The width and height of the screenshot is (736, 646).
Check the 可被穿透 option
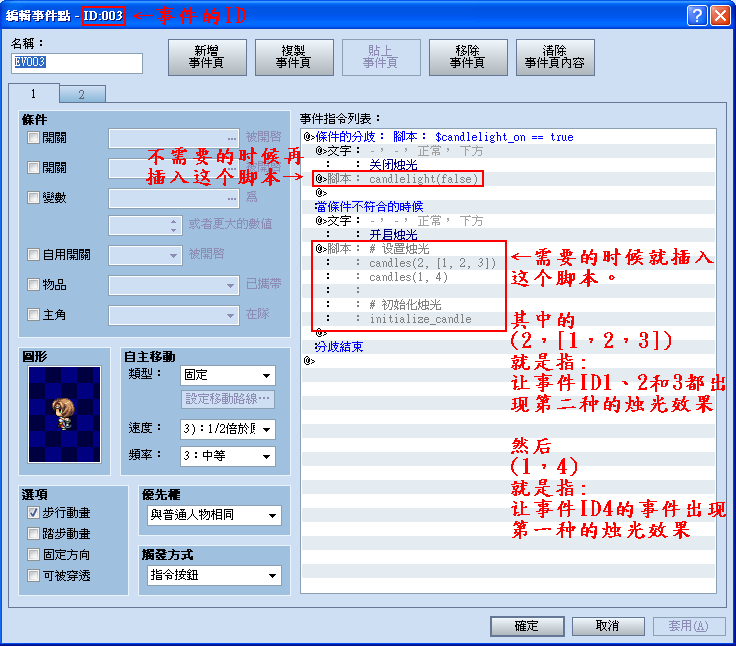click(33, 576)
